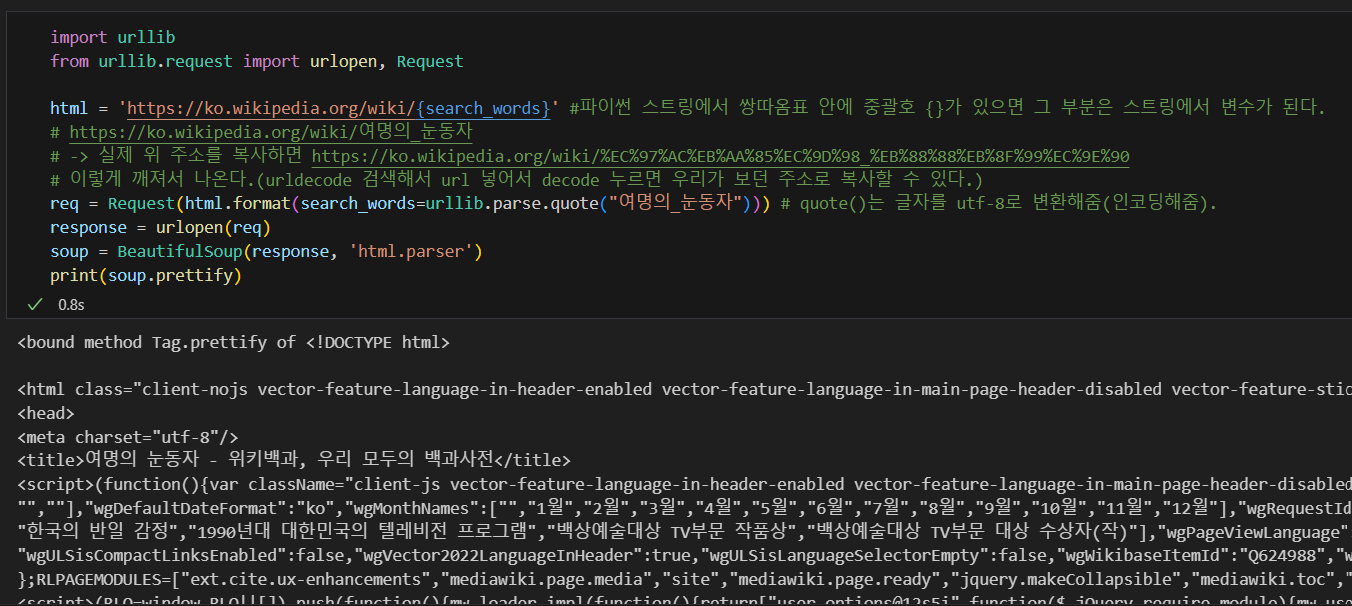1352x606 pixels.
Task: Place cursor on 'import urllib' line
Action: (x=113, y=37)
